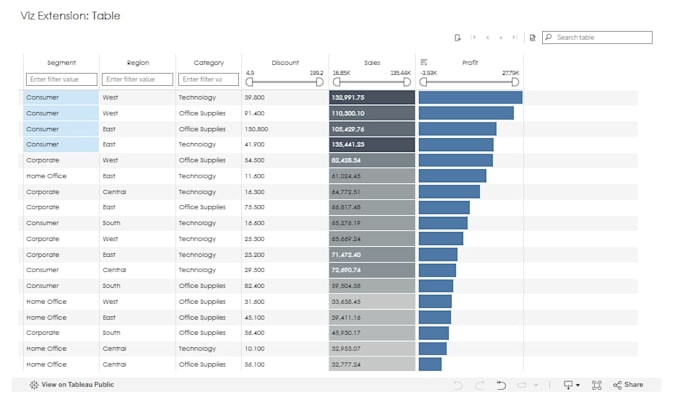Click the Revert (reset view) icon

click(501, 385)
